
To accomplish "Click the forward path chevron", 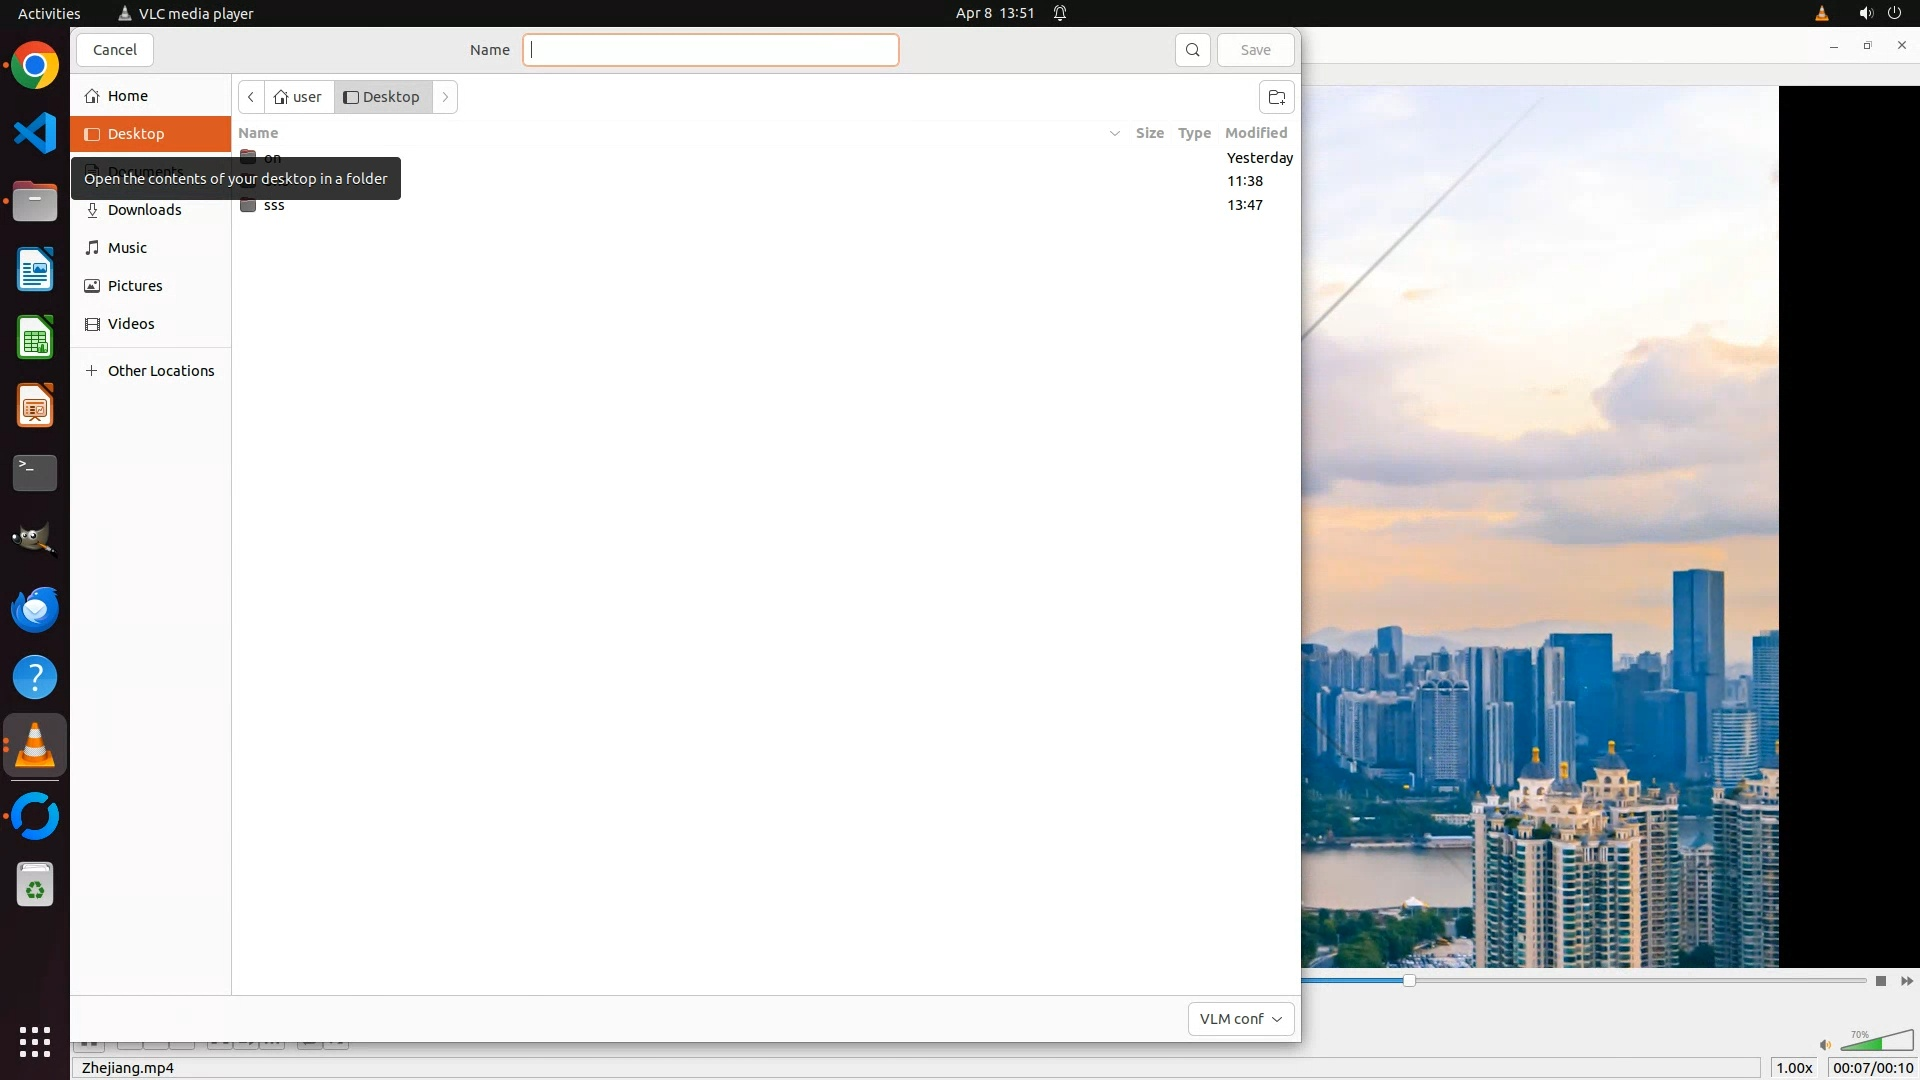I will click(445, 97).
